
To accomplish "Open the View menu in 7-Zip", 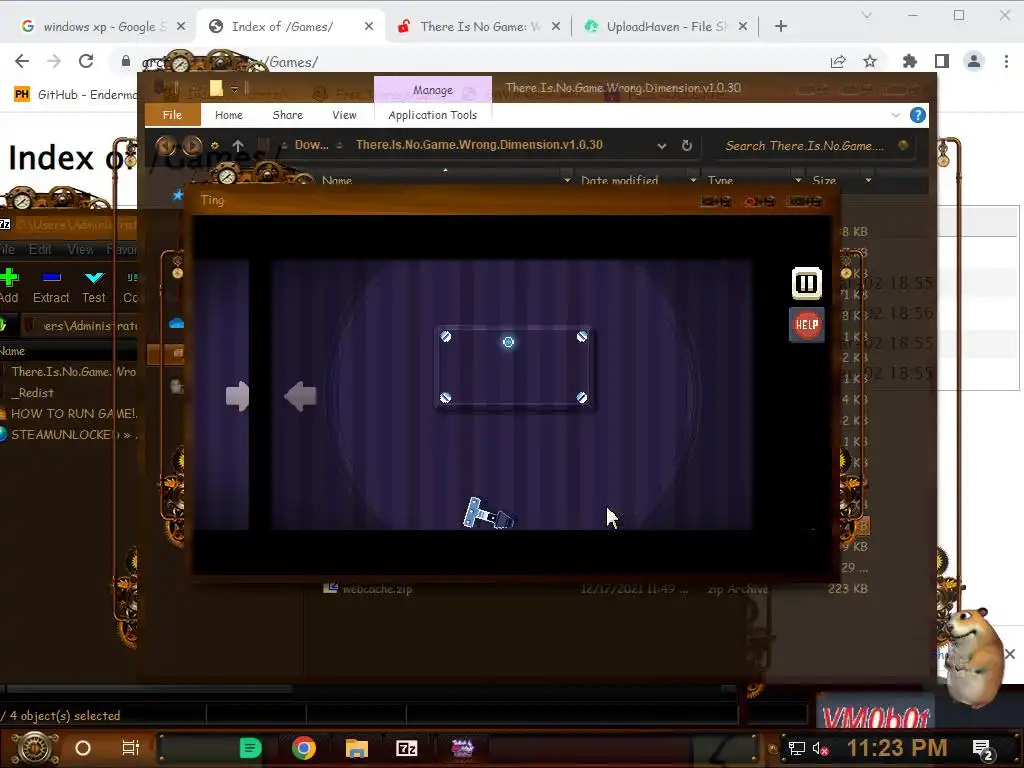I will point(80,249).
